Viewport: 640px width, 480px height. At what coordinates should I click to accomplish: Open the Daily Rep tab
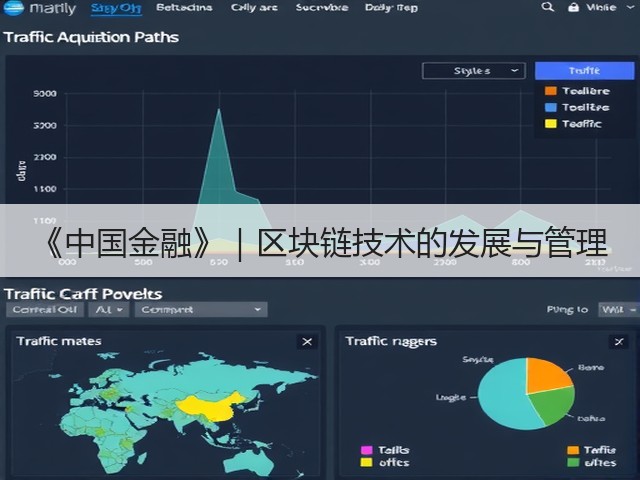click(x=391, y=7)
